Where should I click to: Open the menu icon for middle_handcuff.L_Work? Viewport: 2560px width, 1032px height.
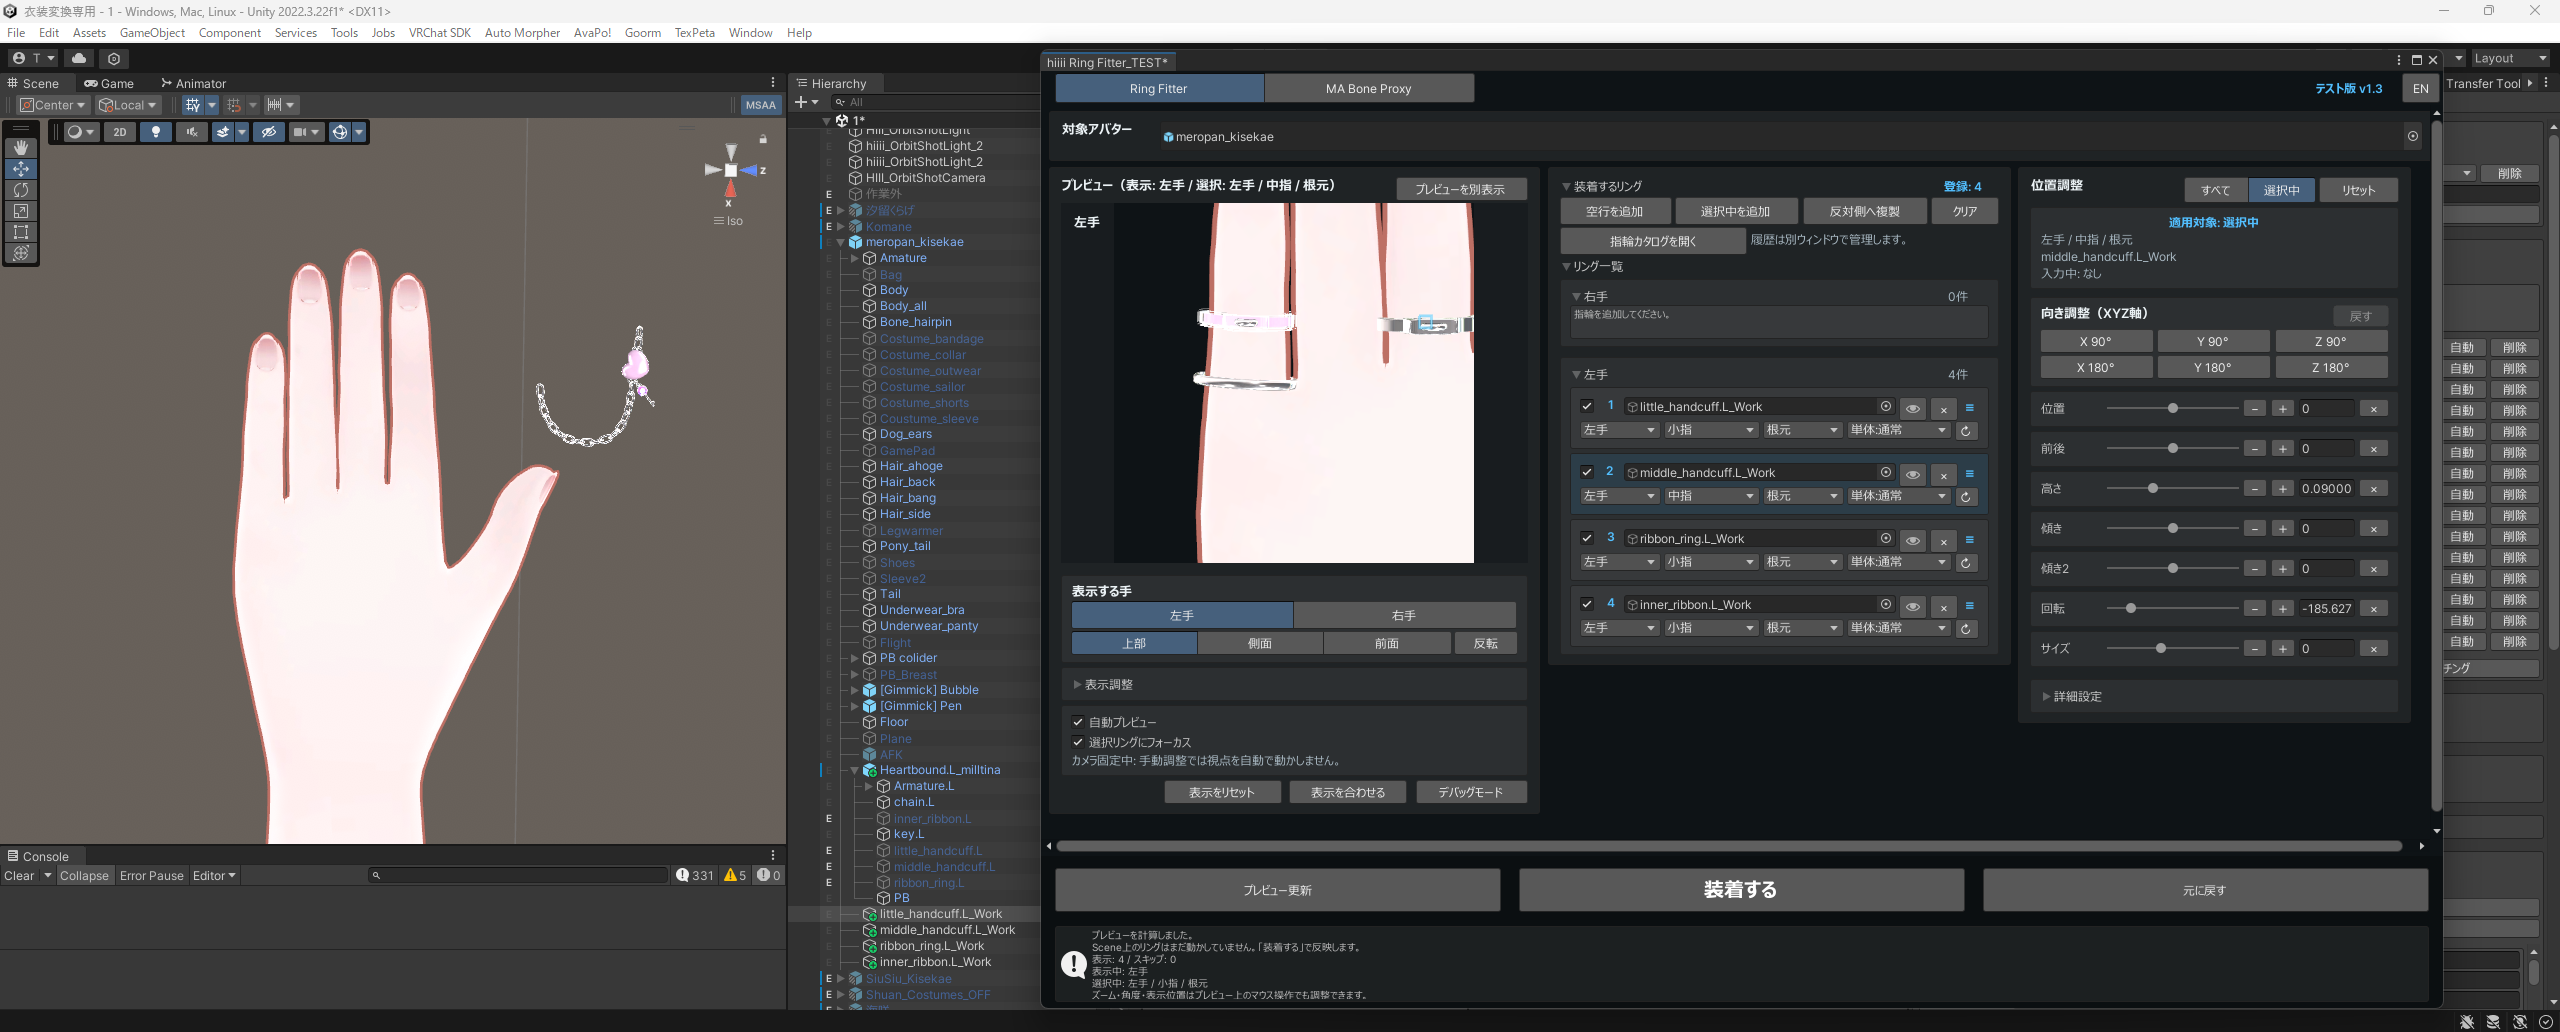point(1970,473)
